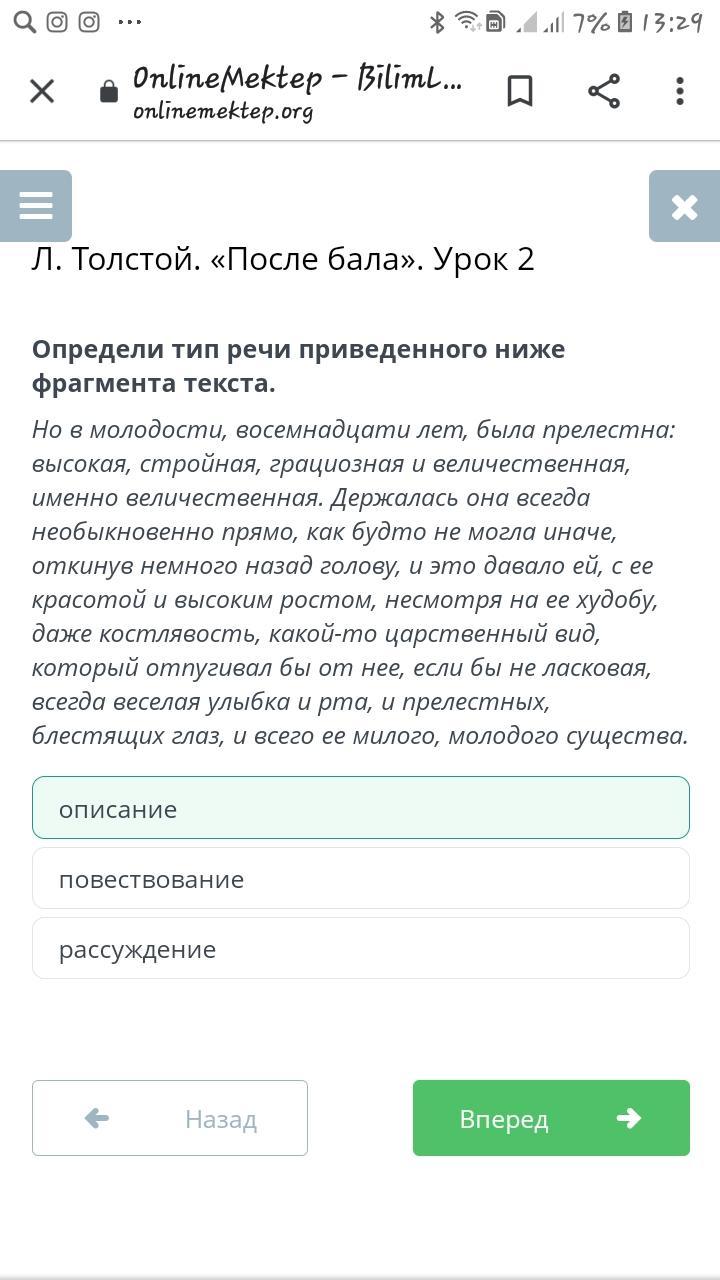Open the hamburger side menu
Viewport: 720px width, 1280px height.
[36, 206]
